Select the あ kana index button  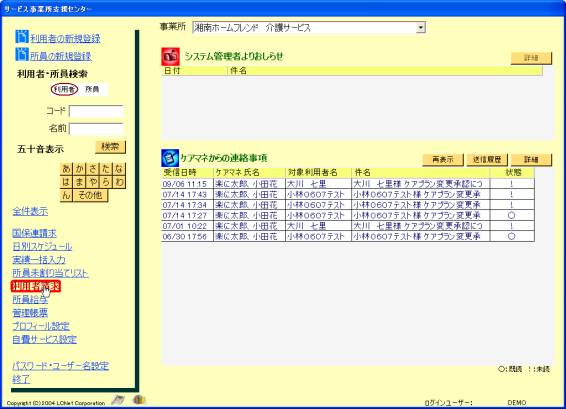66,169
